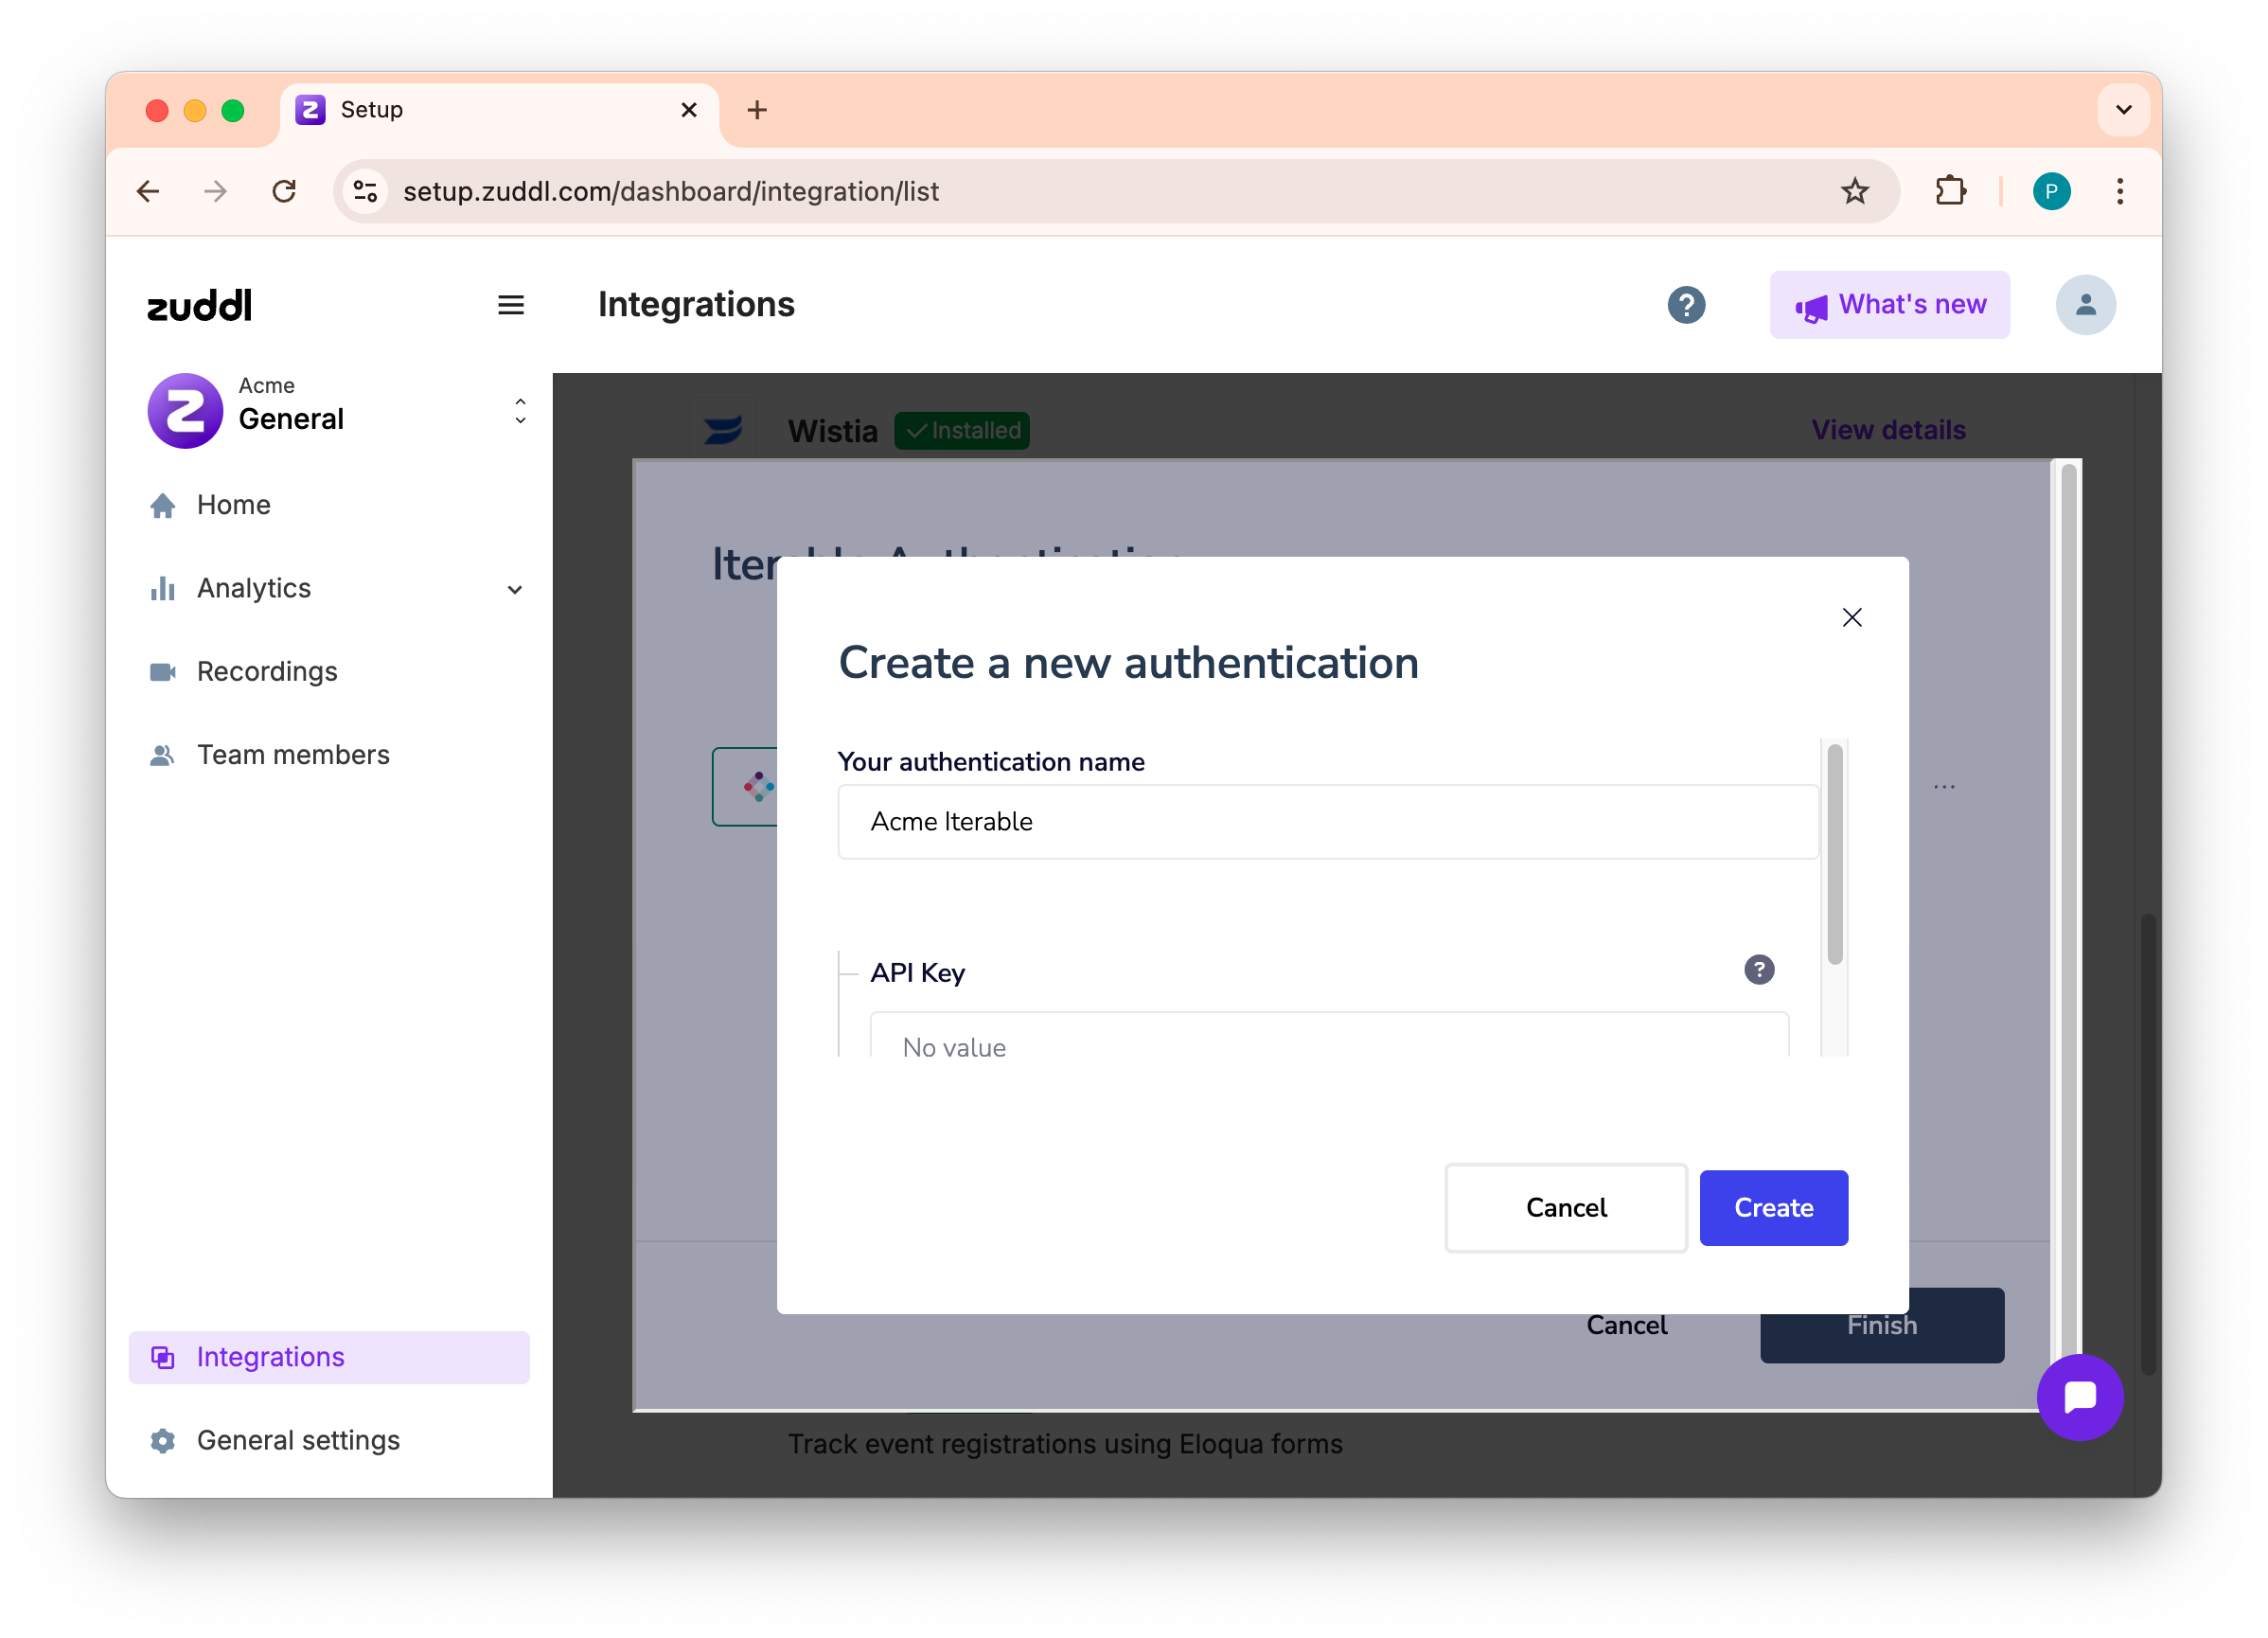Click the site information icon in address bar
Screen dimensions: 2268x1638
pyautogui.click(x=366, y=191)
